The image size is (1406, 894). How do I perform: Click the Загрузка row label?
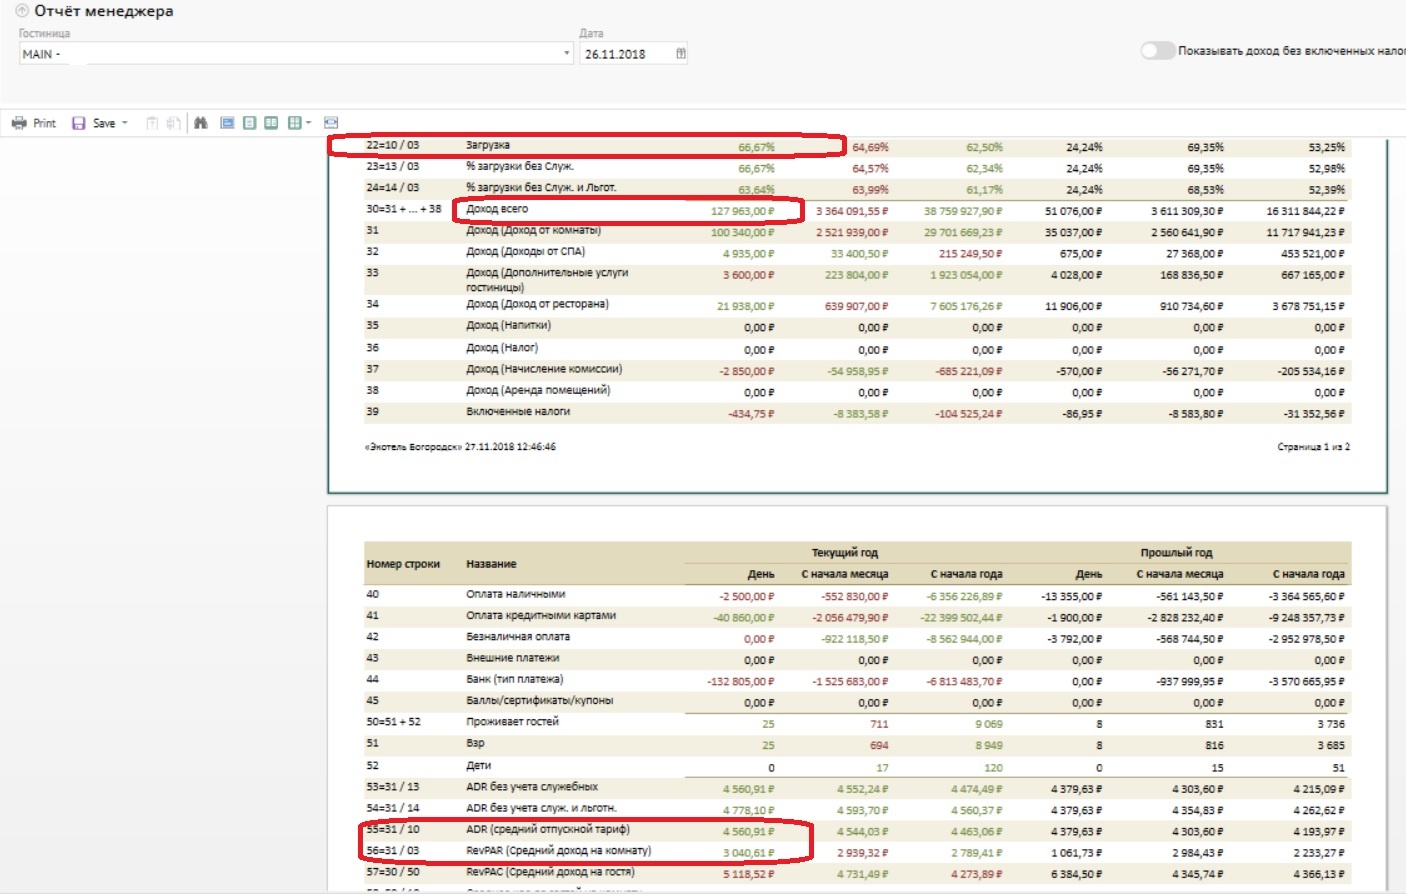tap(488, 146)
